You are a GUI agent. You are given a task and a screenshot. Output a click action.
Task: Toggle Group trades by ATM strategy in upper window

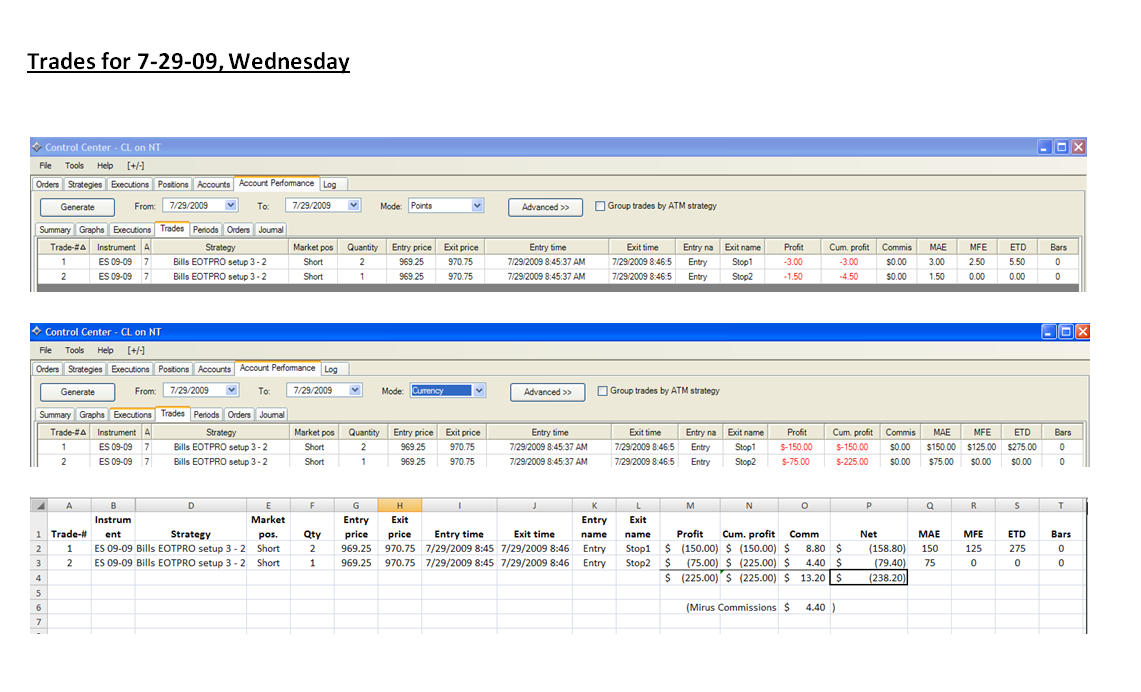[x=600, y=206]
